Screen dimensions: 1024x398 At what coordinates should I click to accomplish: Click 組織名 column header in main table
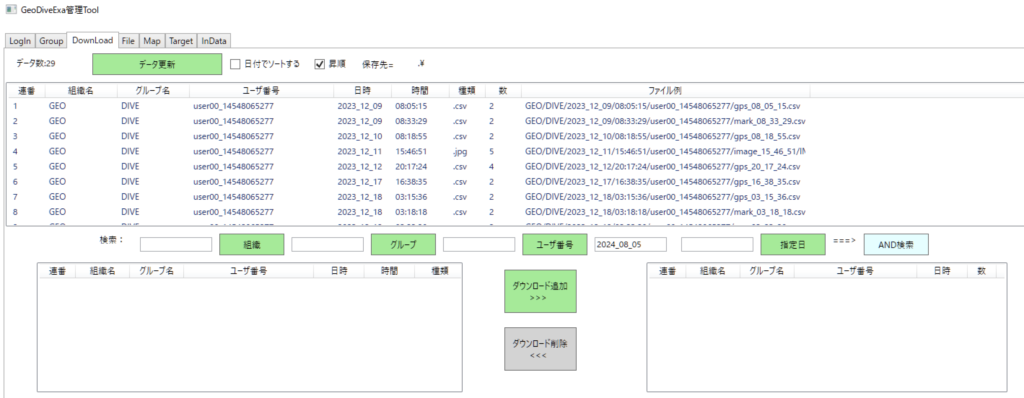tap(81, 91)
